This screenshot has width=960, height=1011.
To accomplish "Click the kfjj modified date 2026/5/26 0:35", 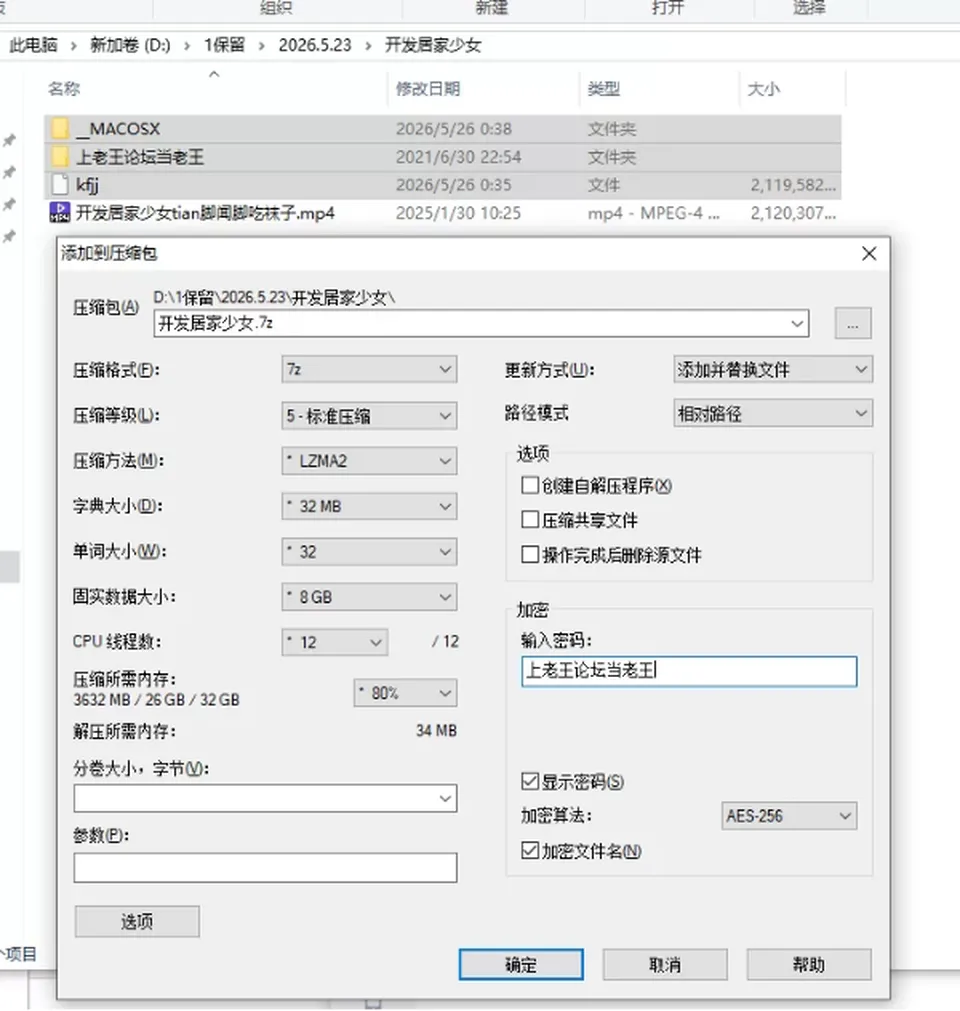I will pyautogui.click(x=453, y=185).
